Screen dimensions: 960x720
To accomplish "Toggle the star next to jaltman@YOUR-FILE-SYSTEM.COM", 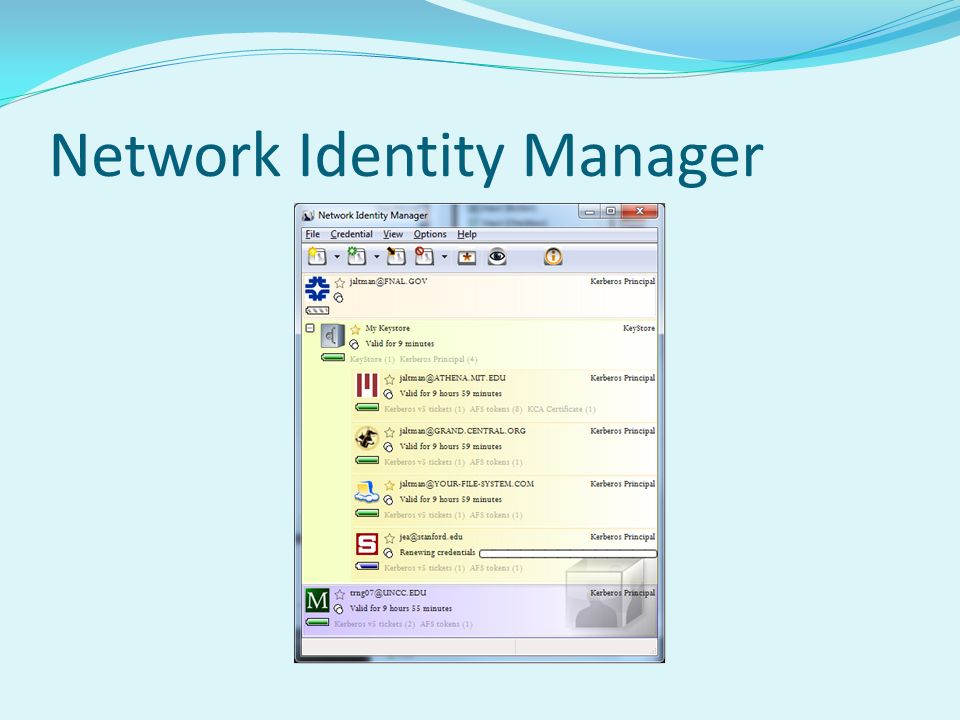I will [x=389, y=485].
